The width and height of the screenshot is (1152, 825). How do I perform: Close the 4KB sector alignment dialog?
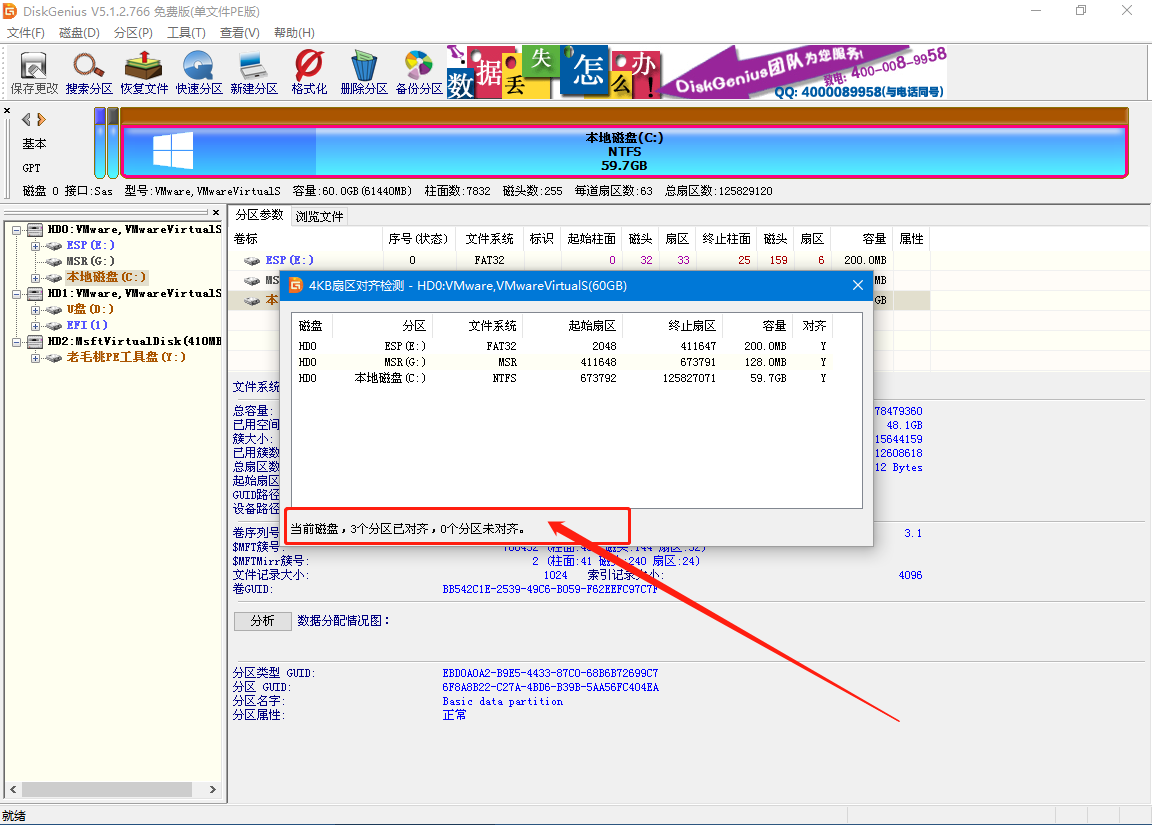tap(857, 285)
